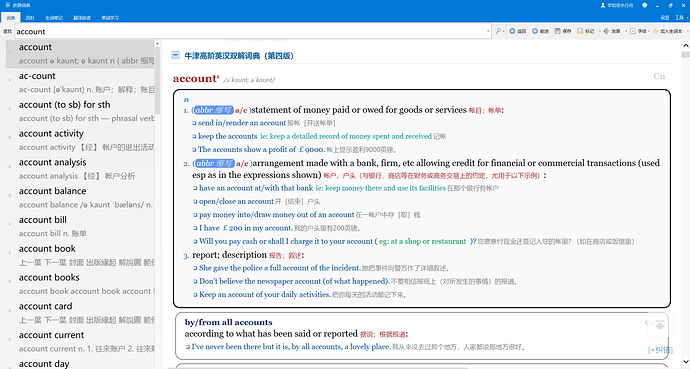Add word with the yellow star icon
The image size is (690, 369).
(x=655, y=31)
